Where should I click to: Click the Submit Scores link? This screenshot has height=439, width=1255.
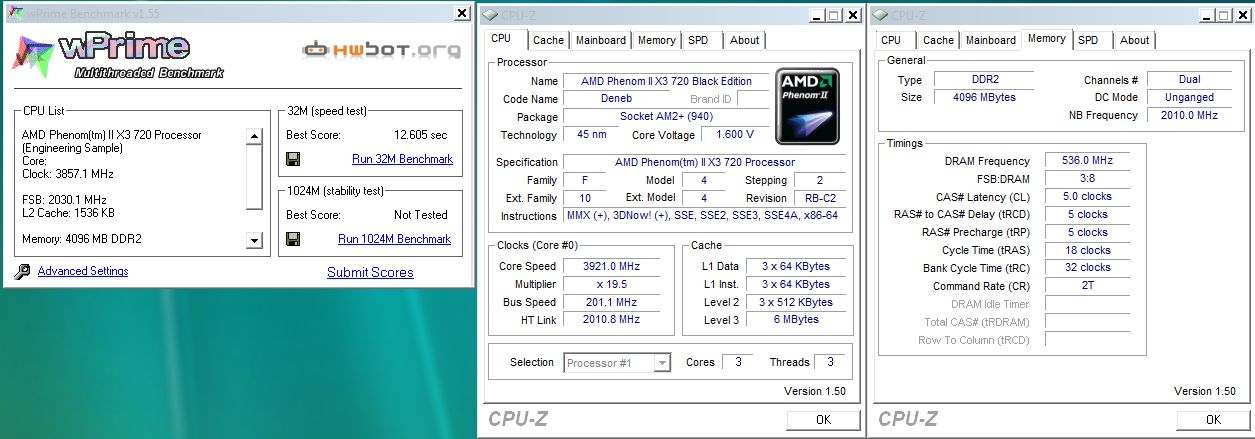(370, 272)
